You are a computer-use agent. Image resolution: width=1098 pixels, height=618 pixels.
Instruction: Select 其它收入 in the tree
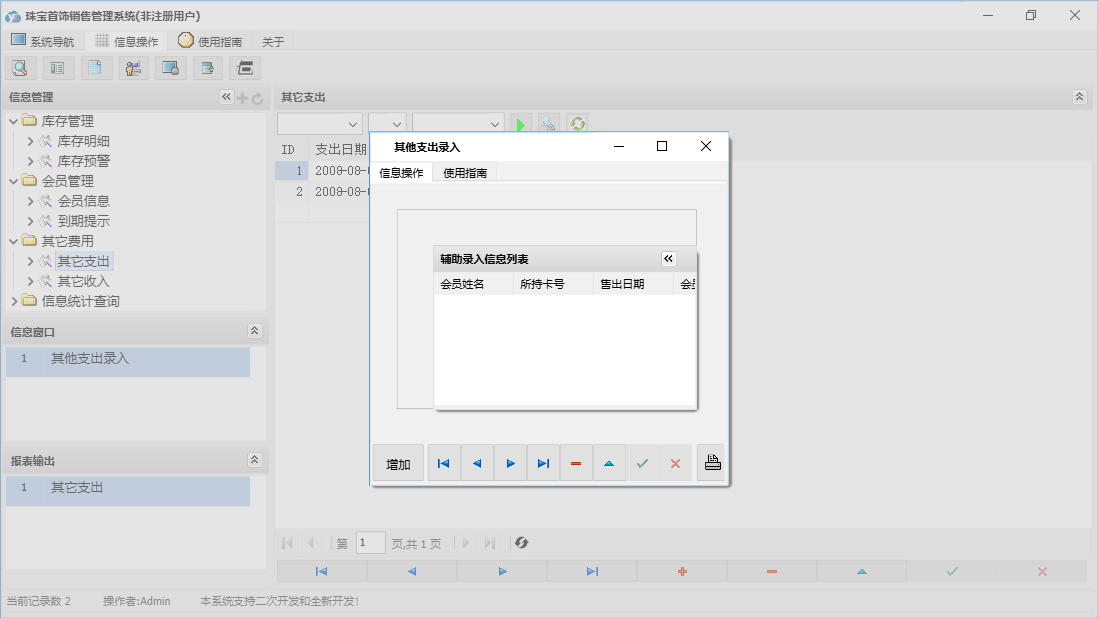coord(83,281)
